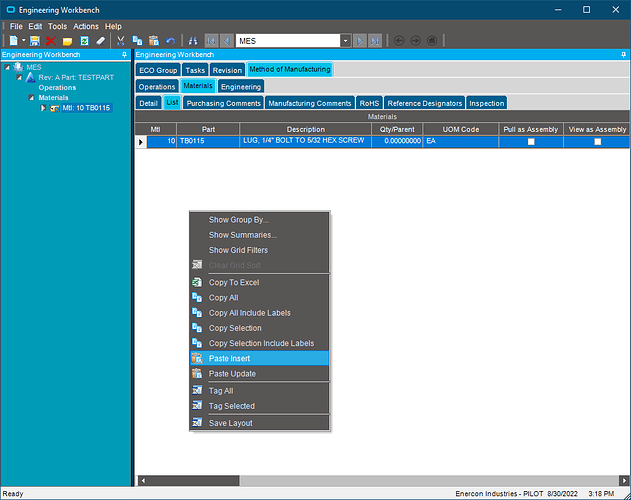This screenshot has height=500, width=631.
Task: Pin the left Engineering Workbench panel
Action: click(123, 55)
